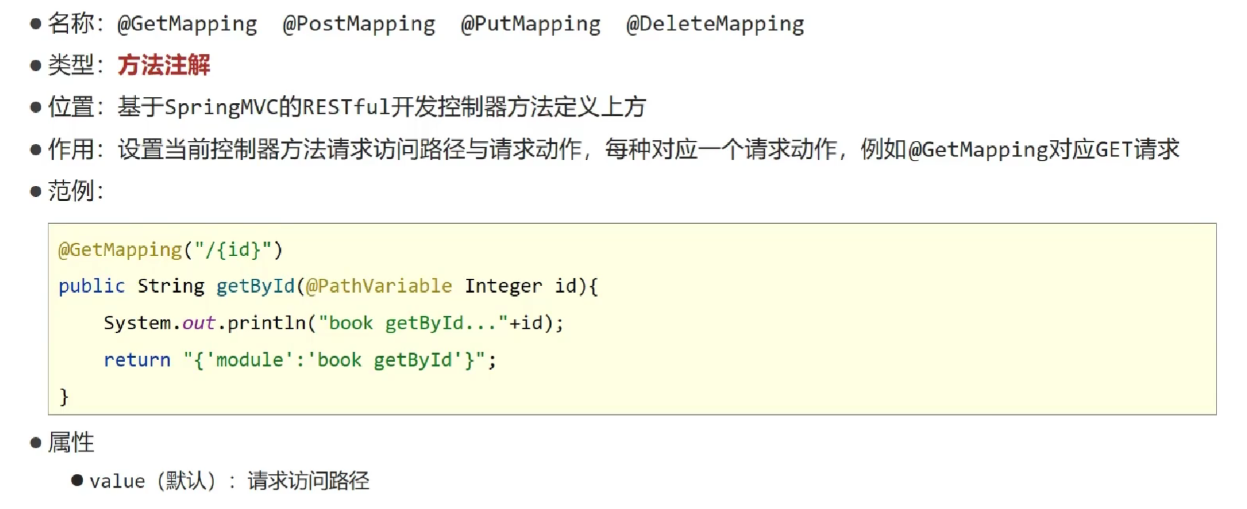This screenshot has height=509, width=1247.
Task: Click the public keyword in the code
Action: 92,286
